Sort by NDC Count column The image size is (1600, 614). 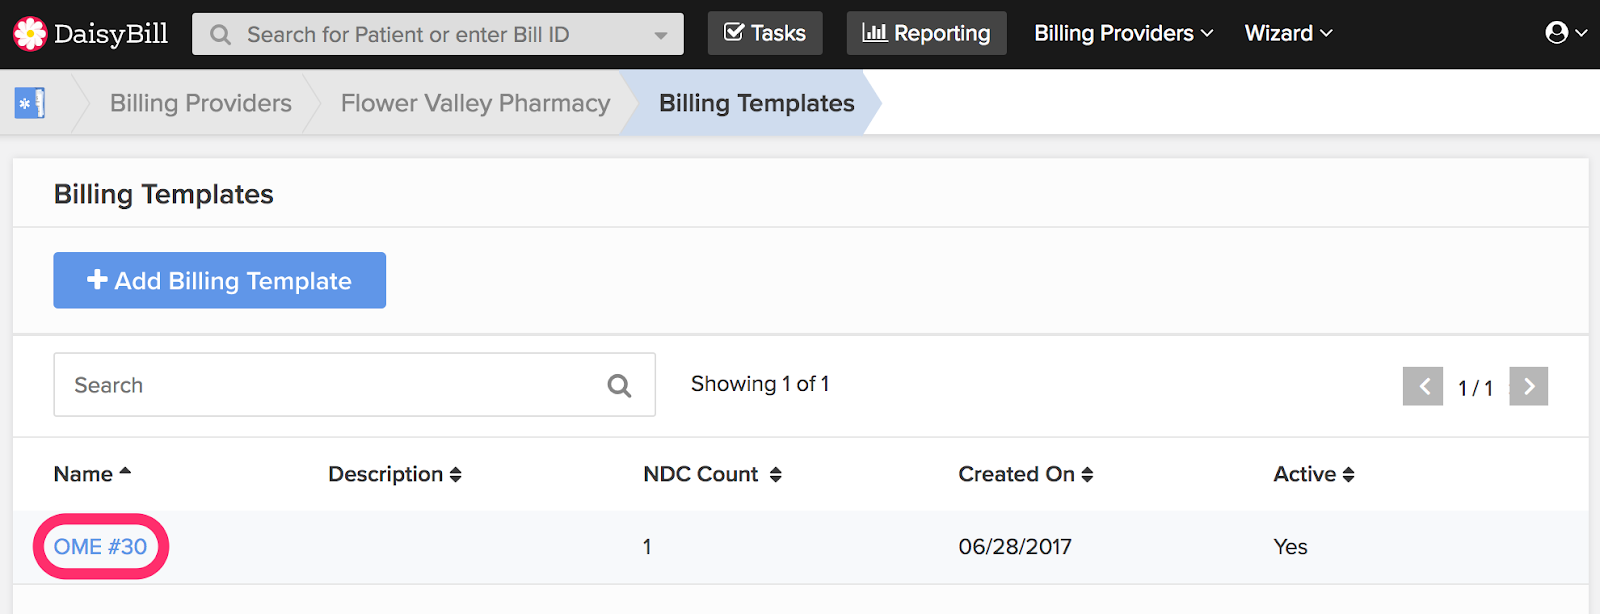click(775, 475)
